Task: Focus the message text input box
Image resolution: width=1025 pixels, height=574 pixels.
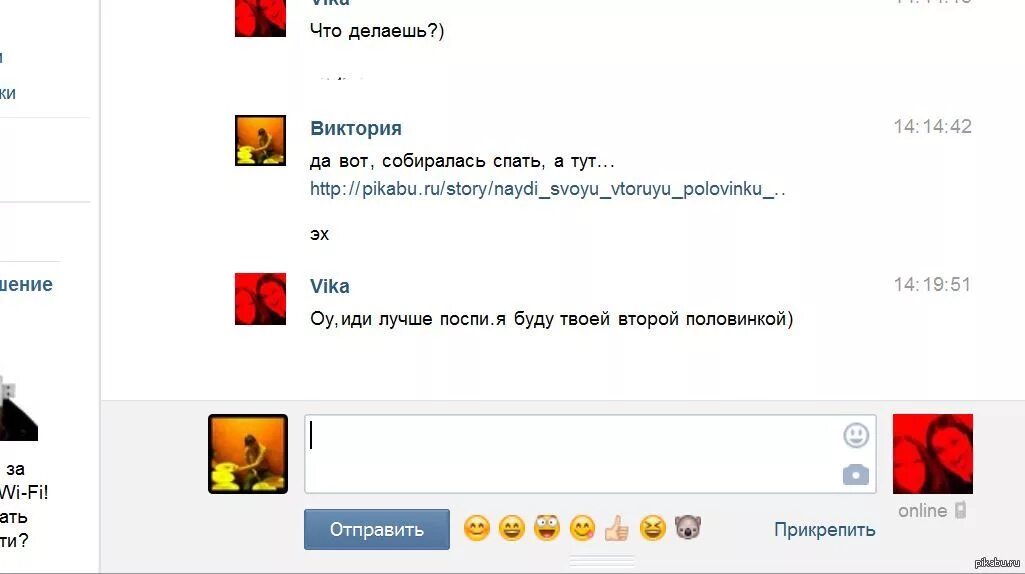Action: [590, 454]
